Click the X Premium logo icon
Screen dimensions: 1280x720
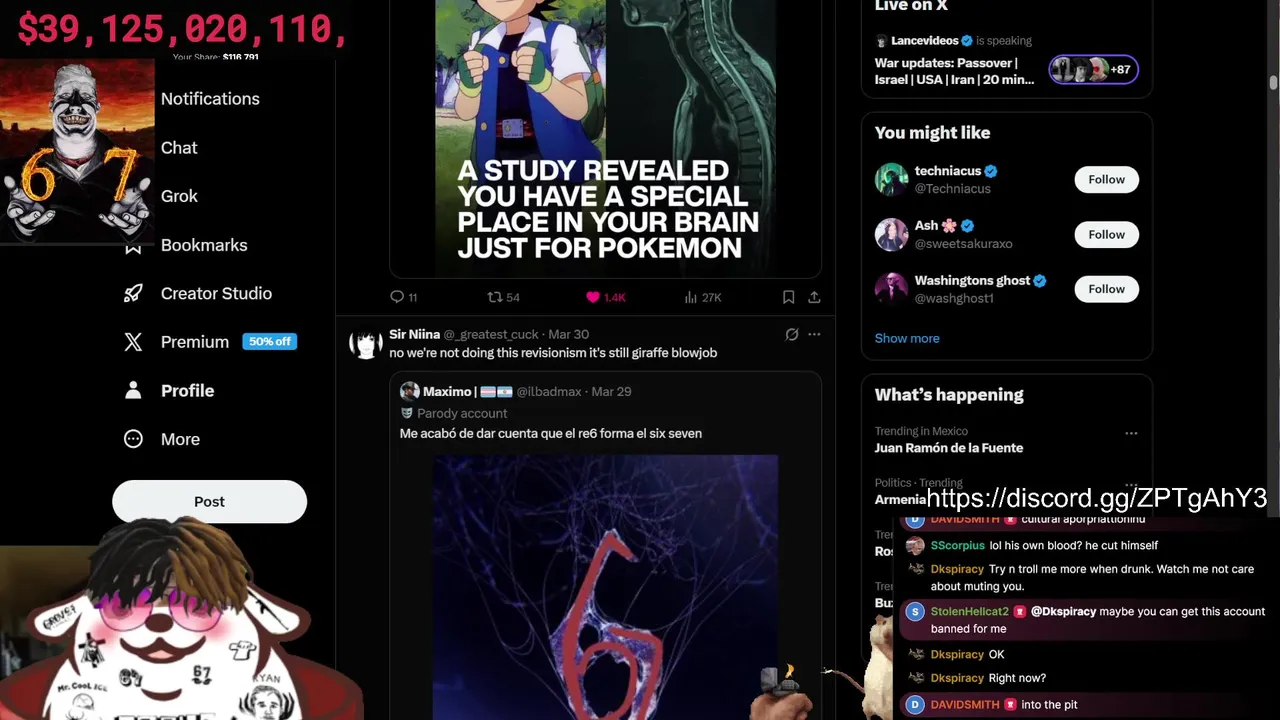click(133, 342)
